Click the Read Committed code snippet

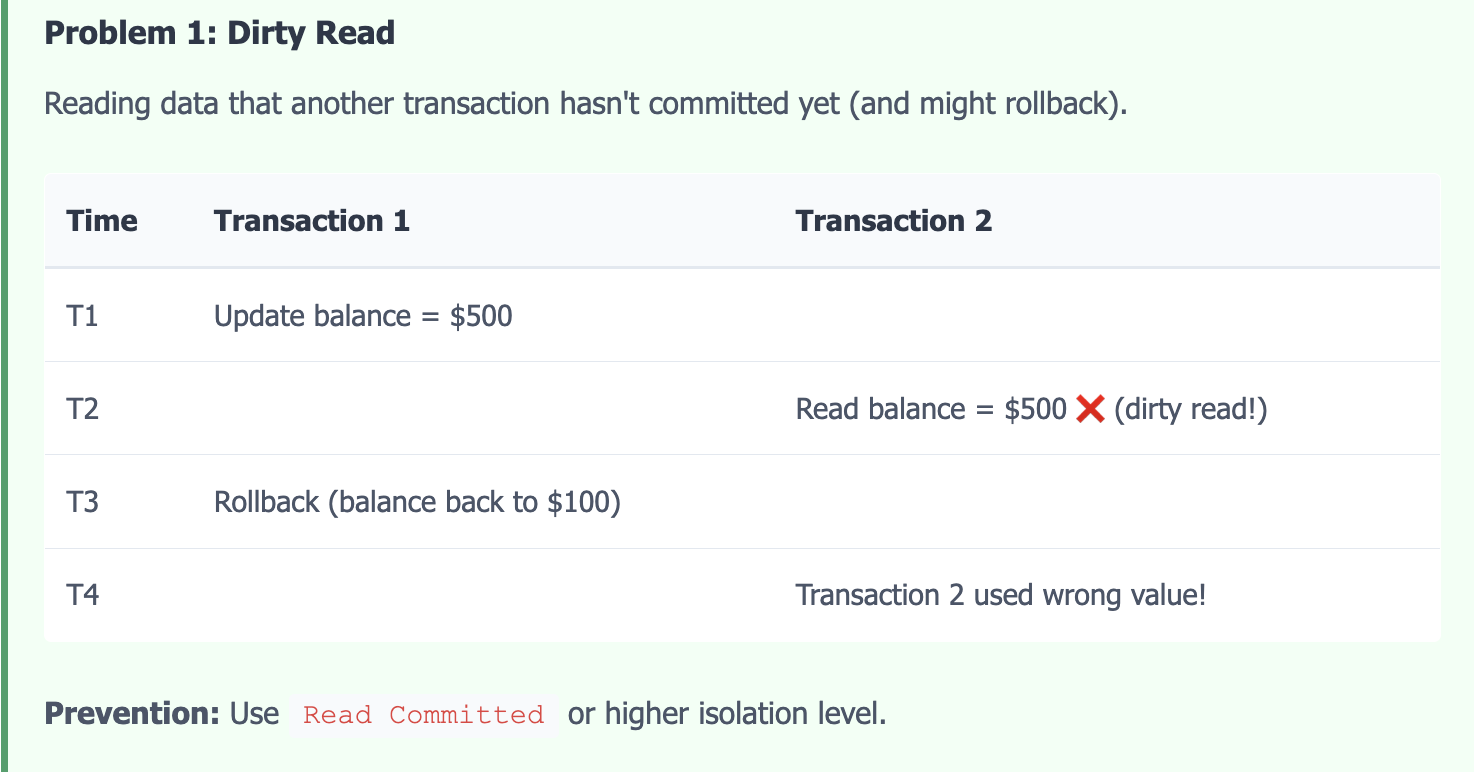point(424,715)
